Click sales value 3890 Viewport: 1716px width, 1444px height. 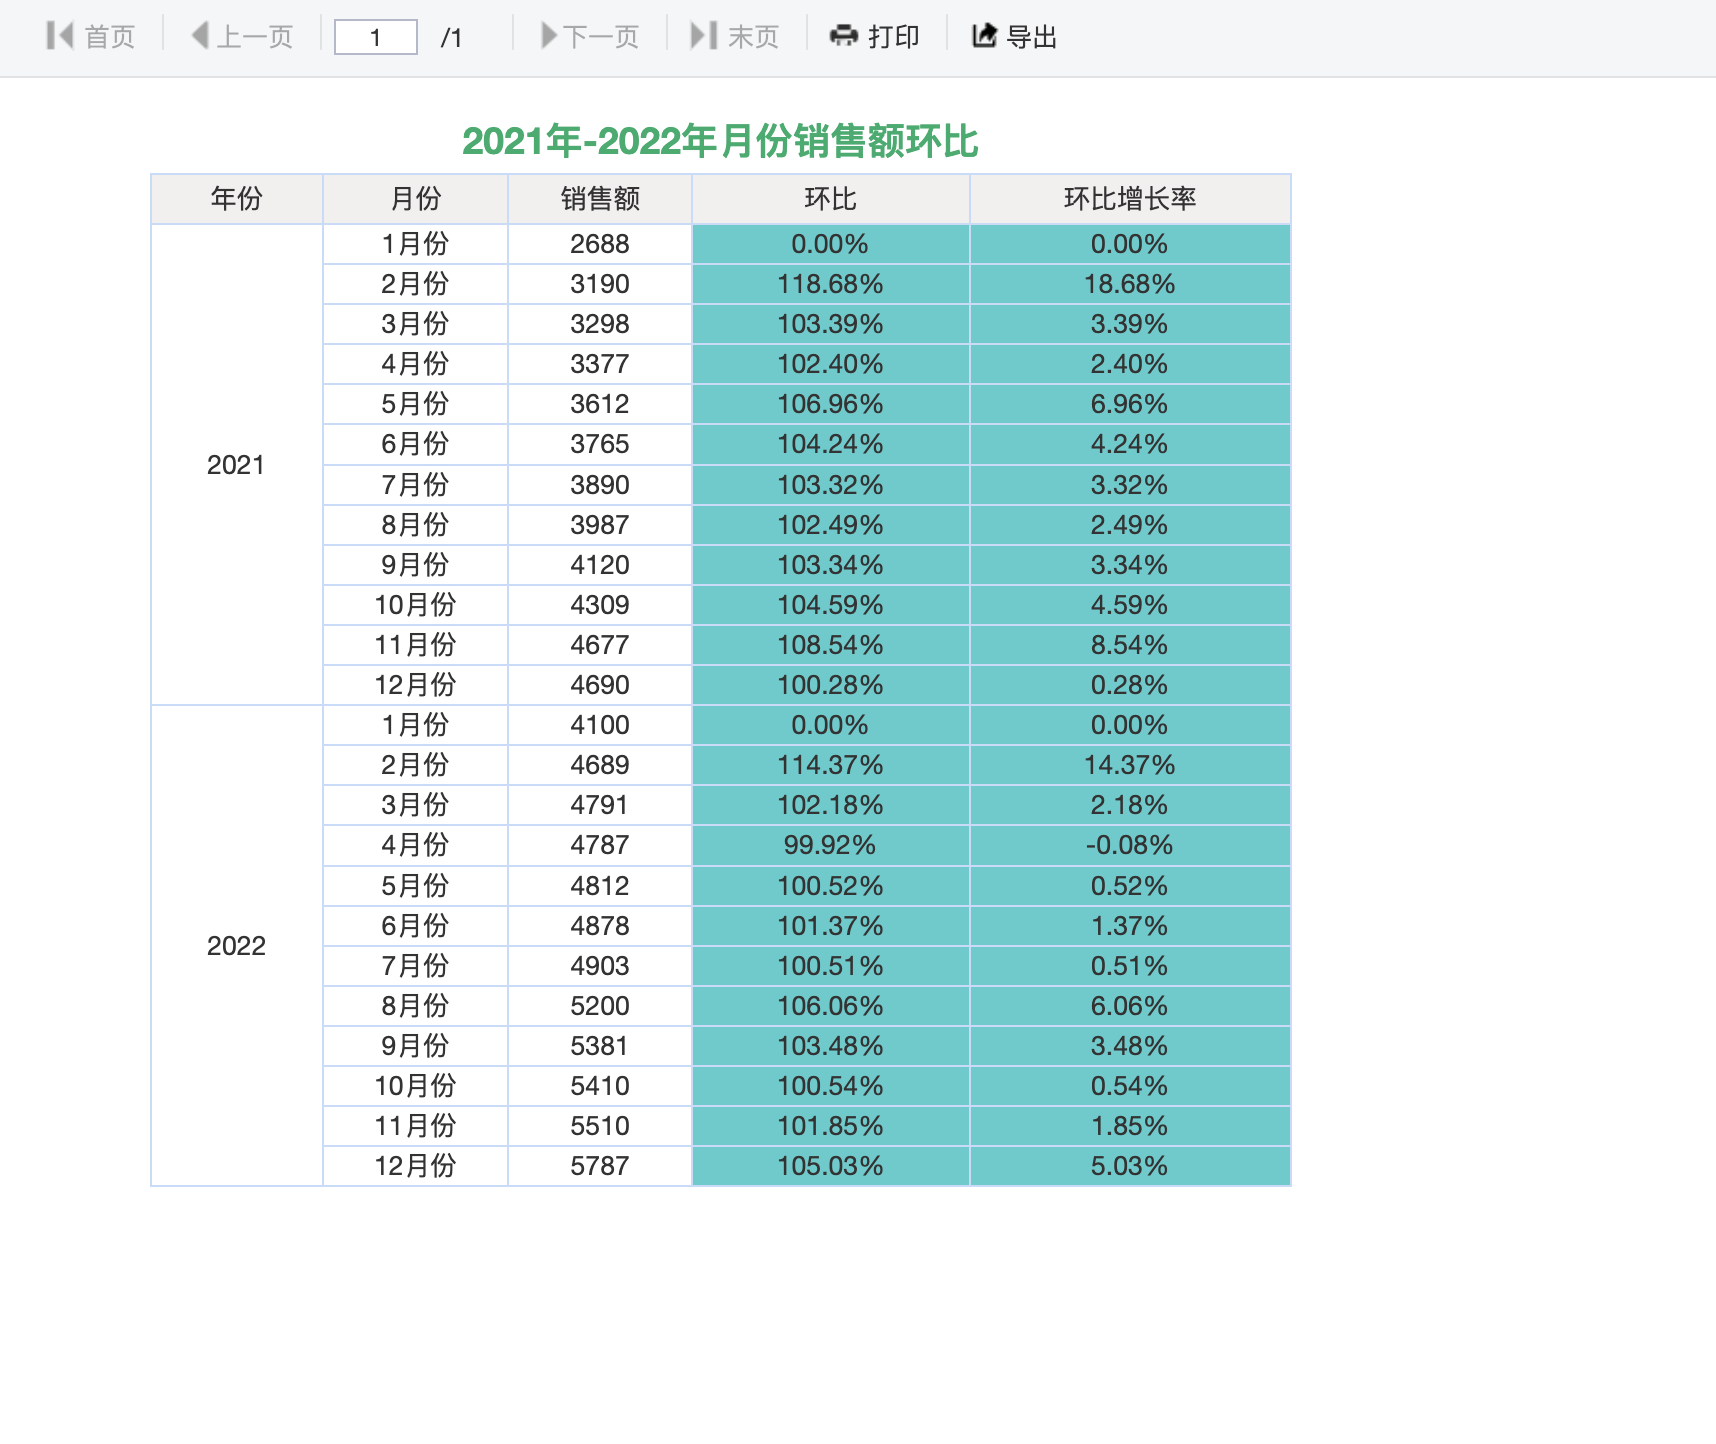click(600, 485)
